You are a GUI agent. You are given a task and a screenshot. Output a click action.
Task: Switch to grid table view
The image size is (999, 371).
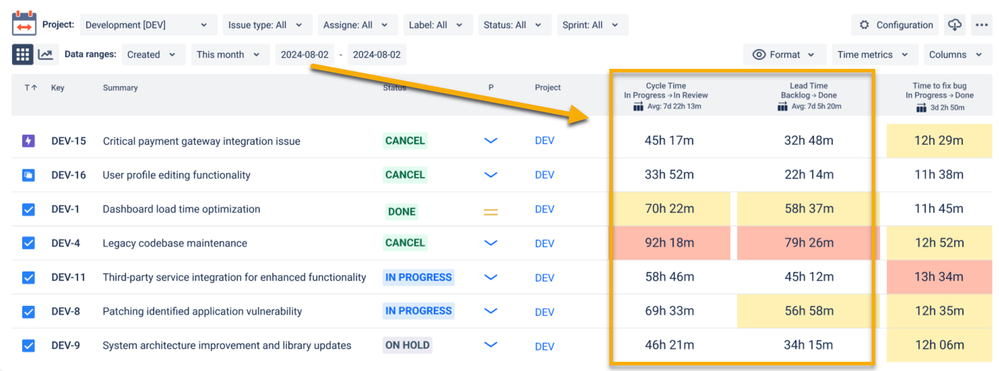tap(23, 55)
